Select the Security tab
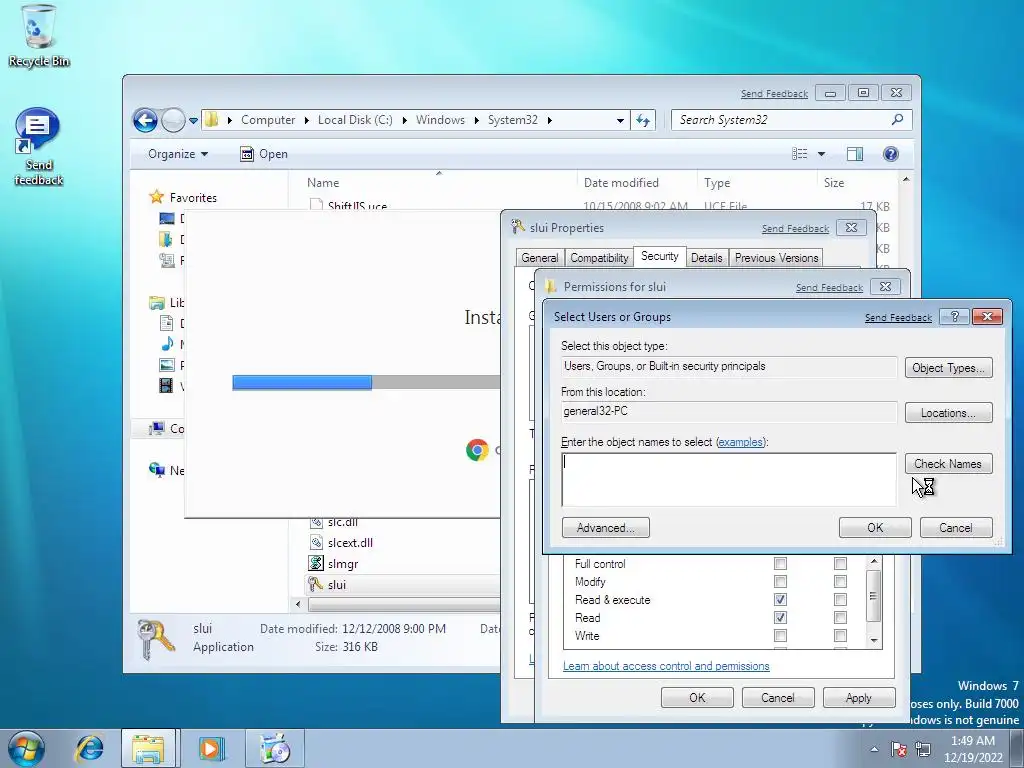 tap(660, 256)
